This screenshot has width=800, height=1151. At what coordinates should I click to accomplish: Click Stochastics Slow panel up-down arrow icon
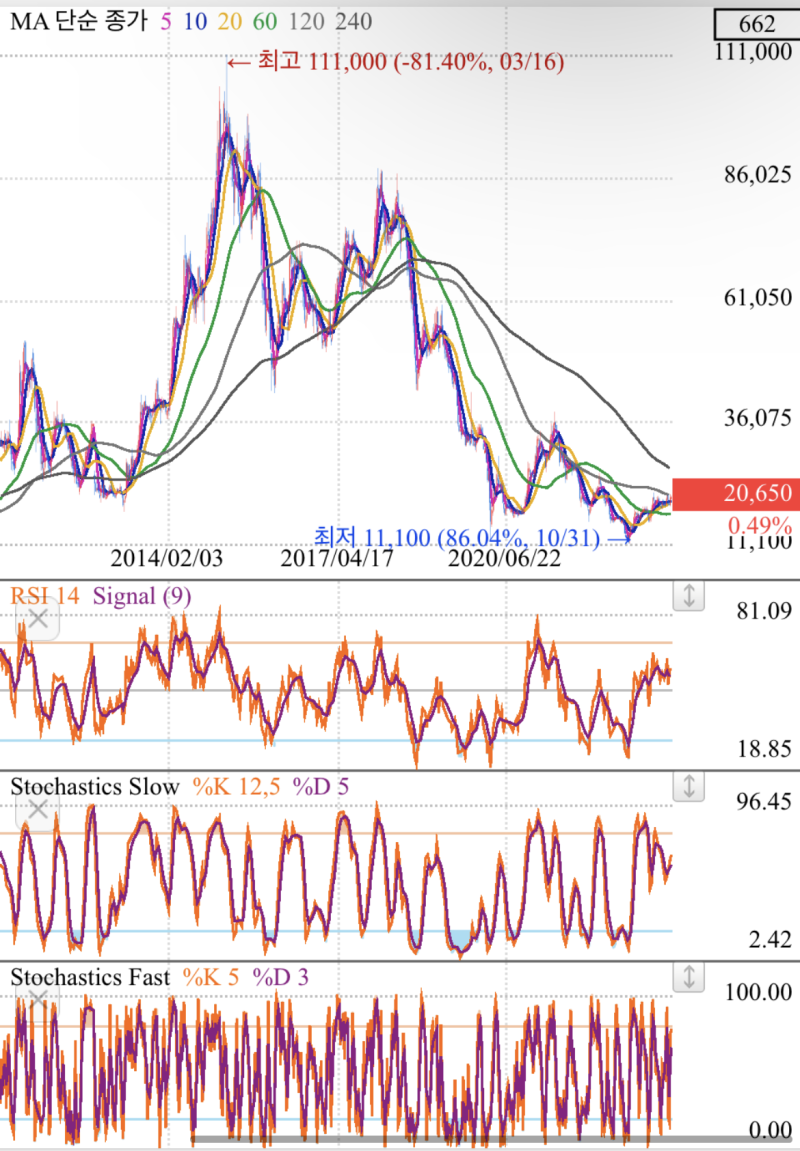(x=688, y=786)
